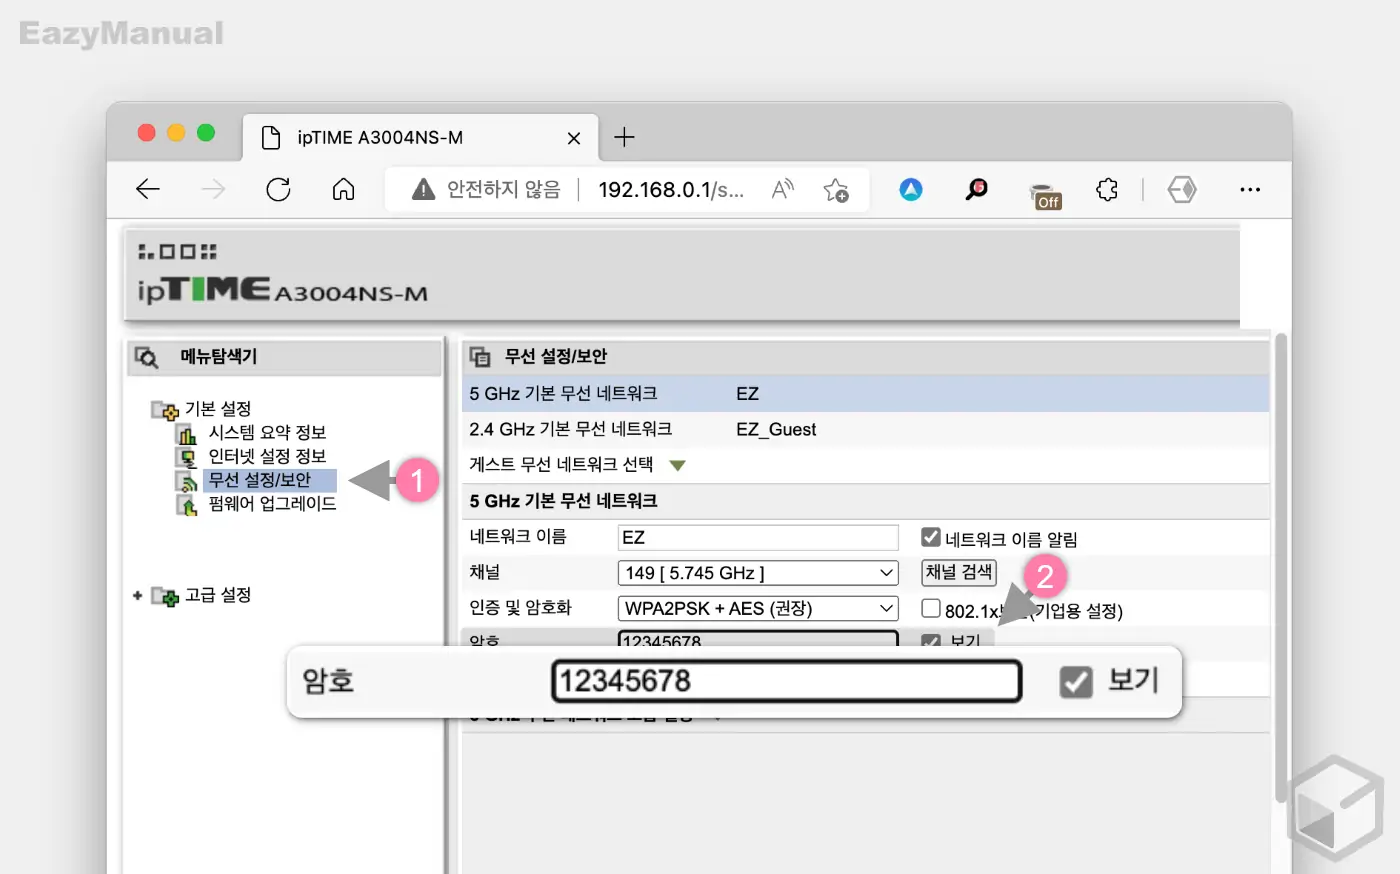
Task: Click the 메뉴탐색기 header text
Action: pos(219,356)
